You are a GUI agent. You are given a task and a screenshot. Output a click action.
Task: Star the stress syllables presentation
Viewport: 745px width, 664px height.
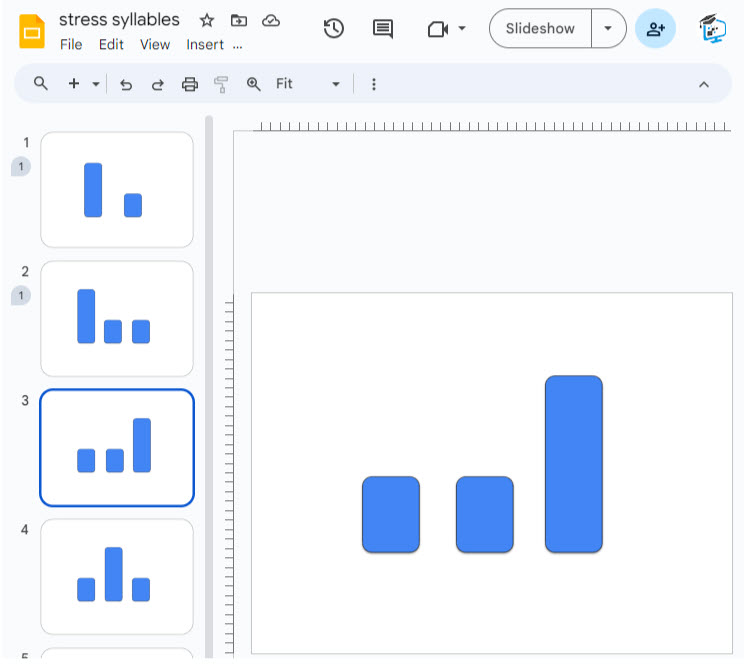coord(207,20)
